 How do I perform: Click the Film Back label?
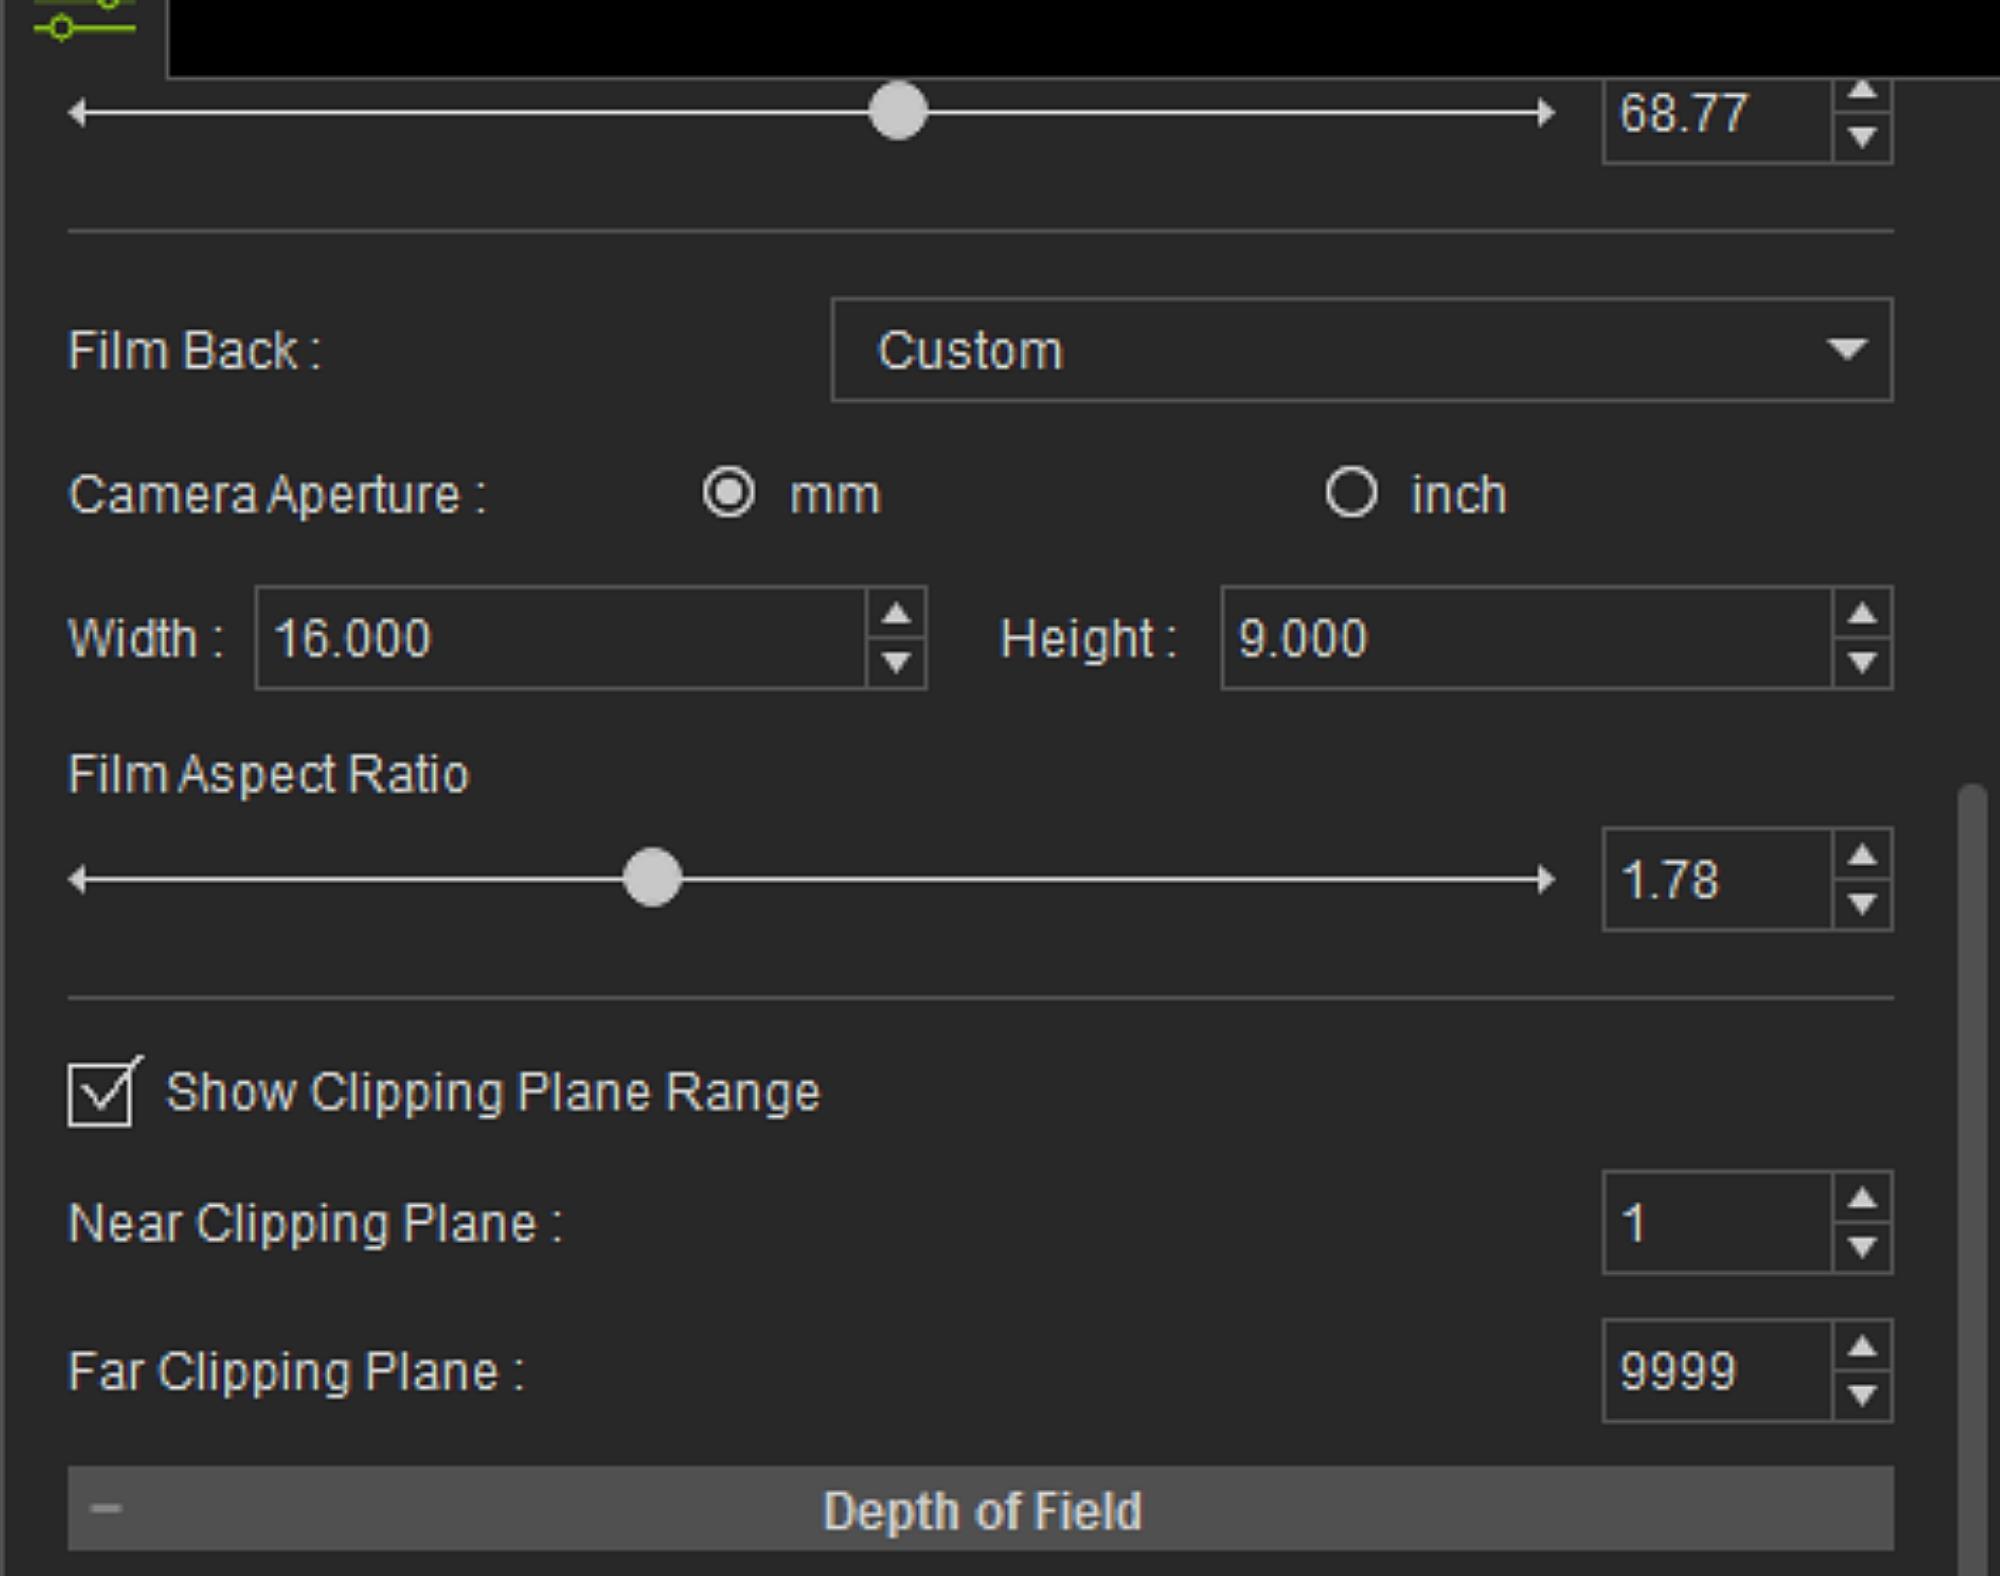click(x=194, y=351)
